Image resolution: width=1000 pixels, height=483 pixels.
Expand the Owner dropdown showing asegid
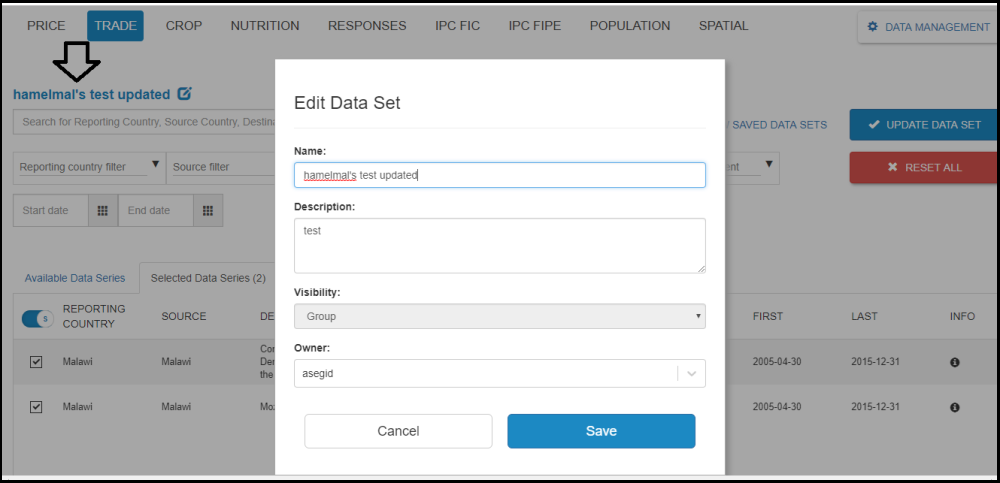tap(691, 373)
